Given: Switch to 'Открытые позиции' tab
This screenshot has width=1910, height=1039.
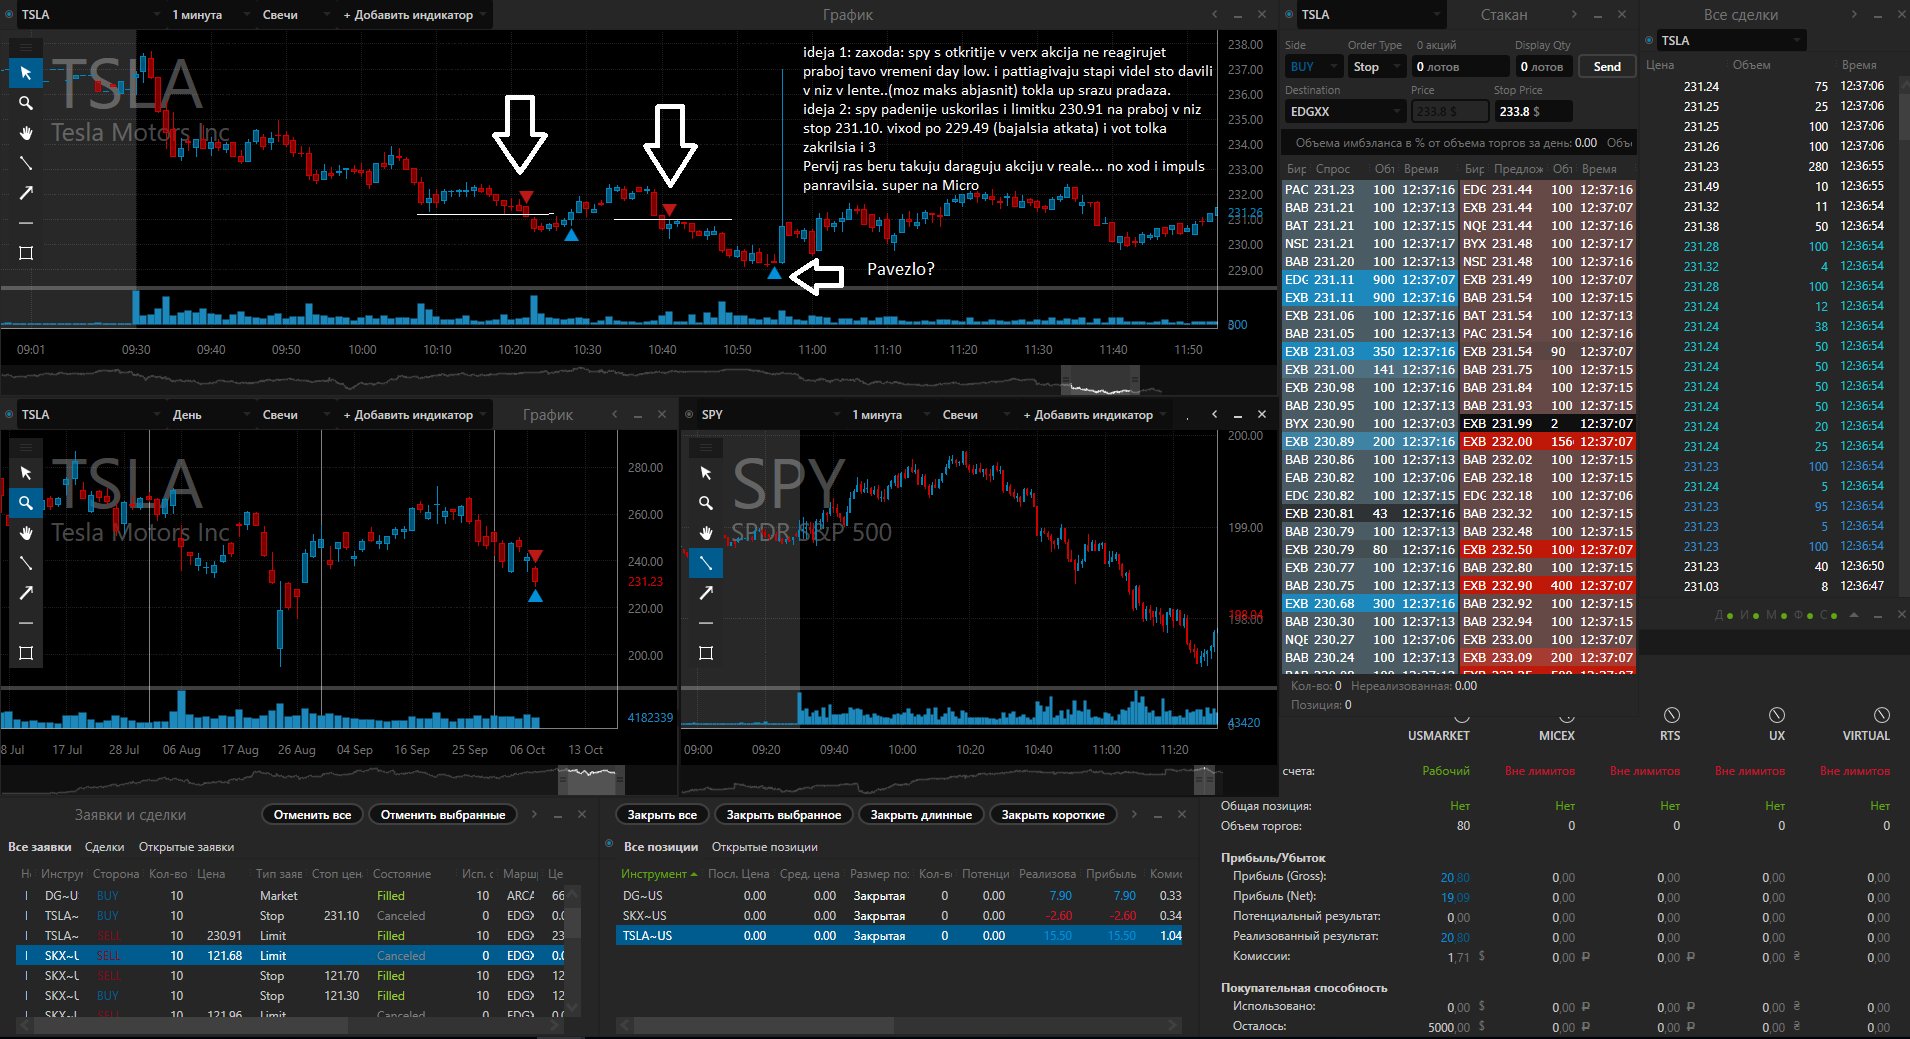Looking at the screenshot, I should [x=764, y=847].
